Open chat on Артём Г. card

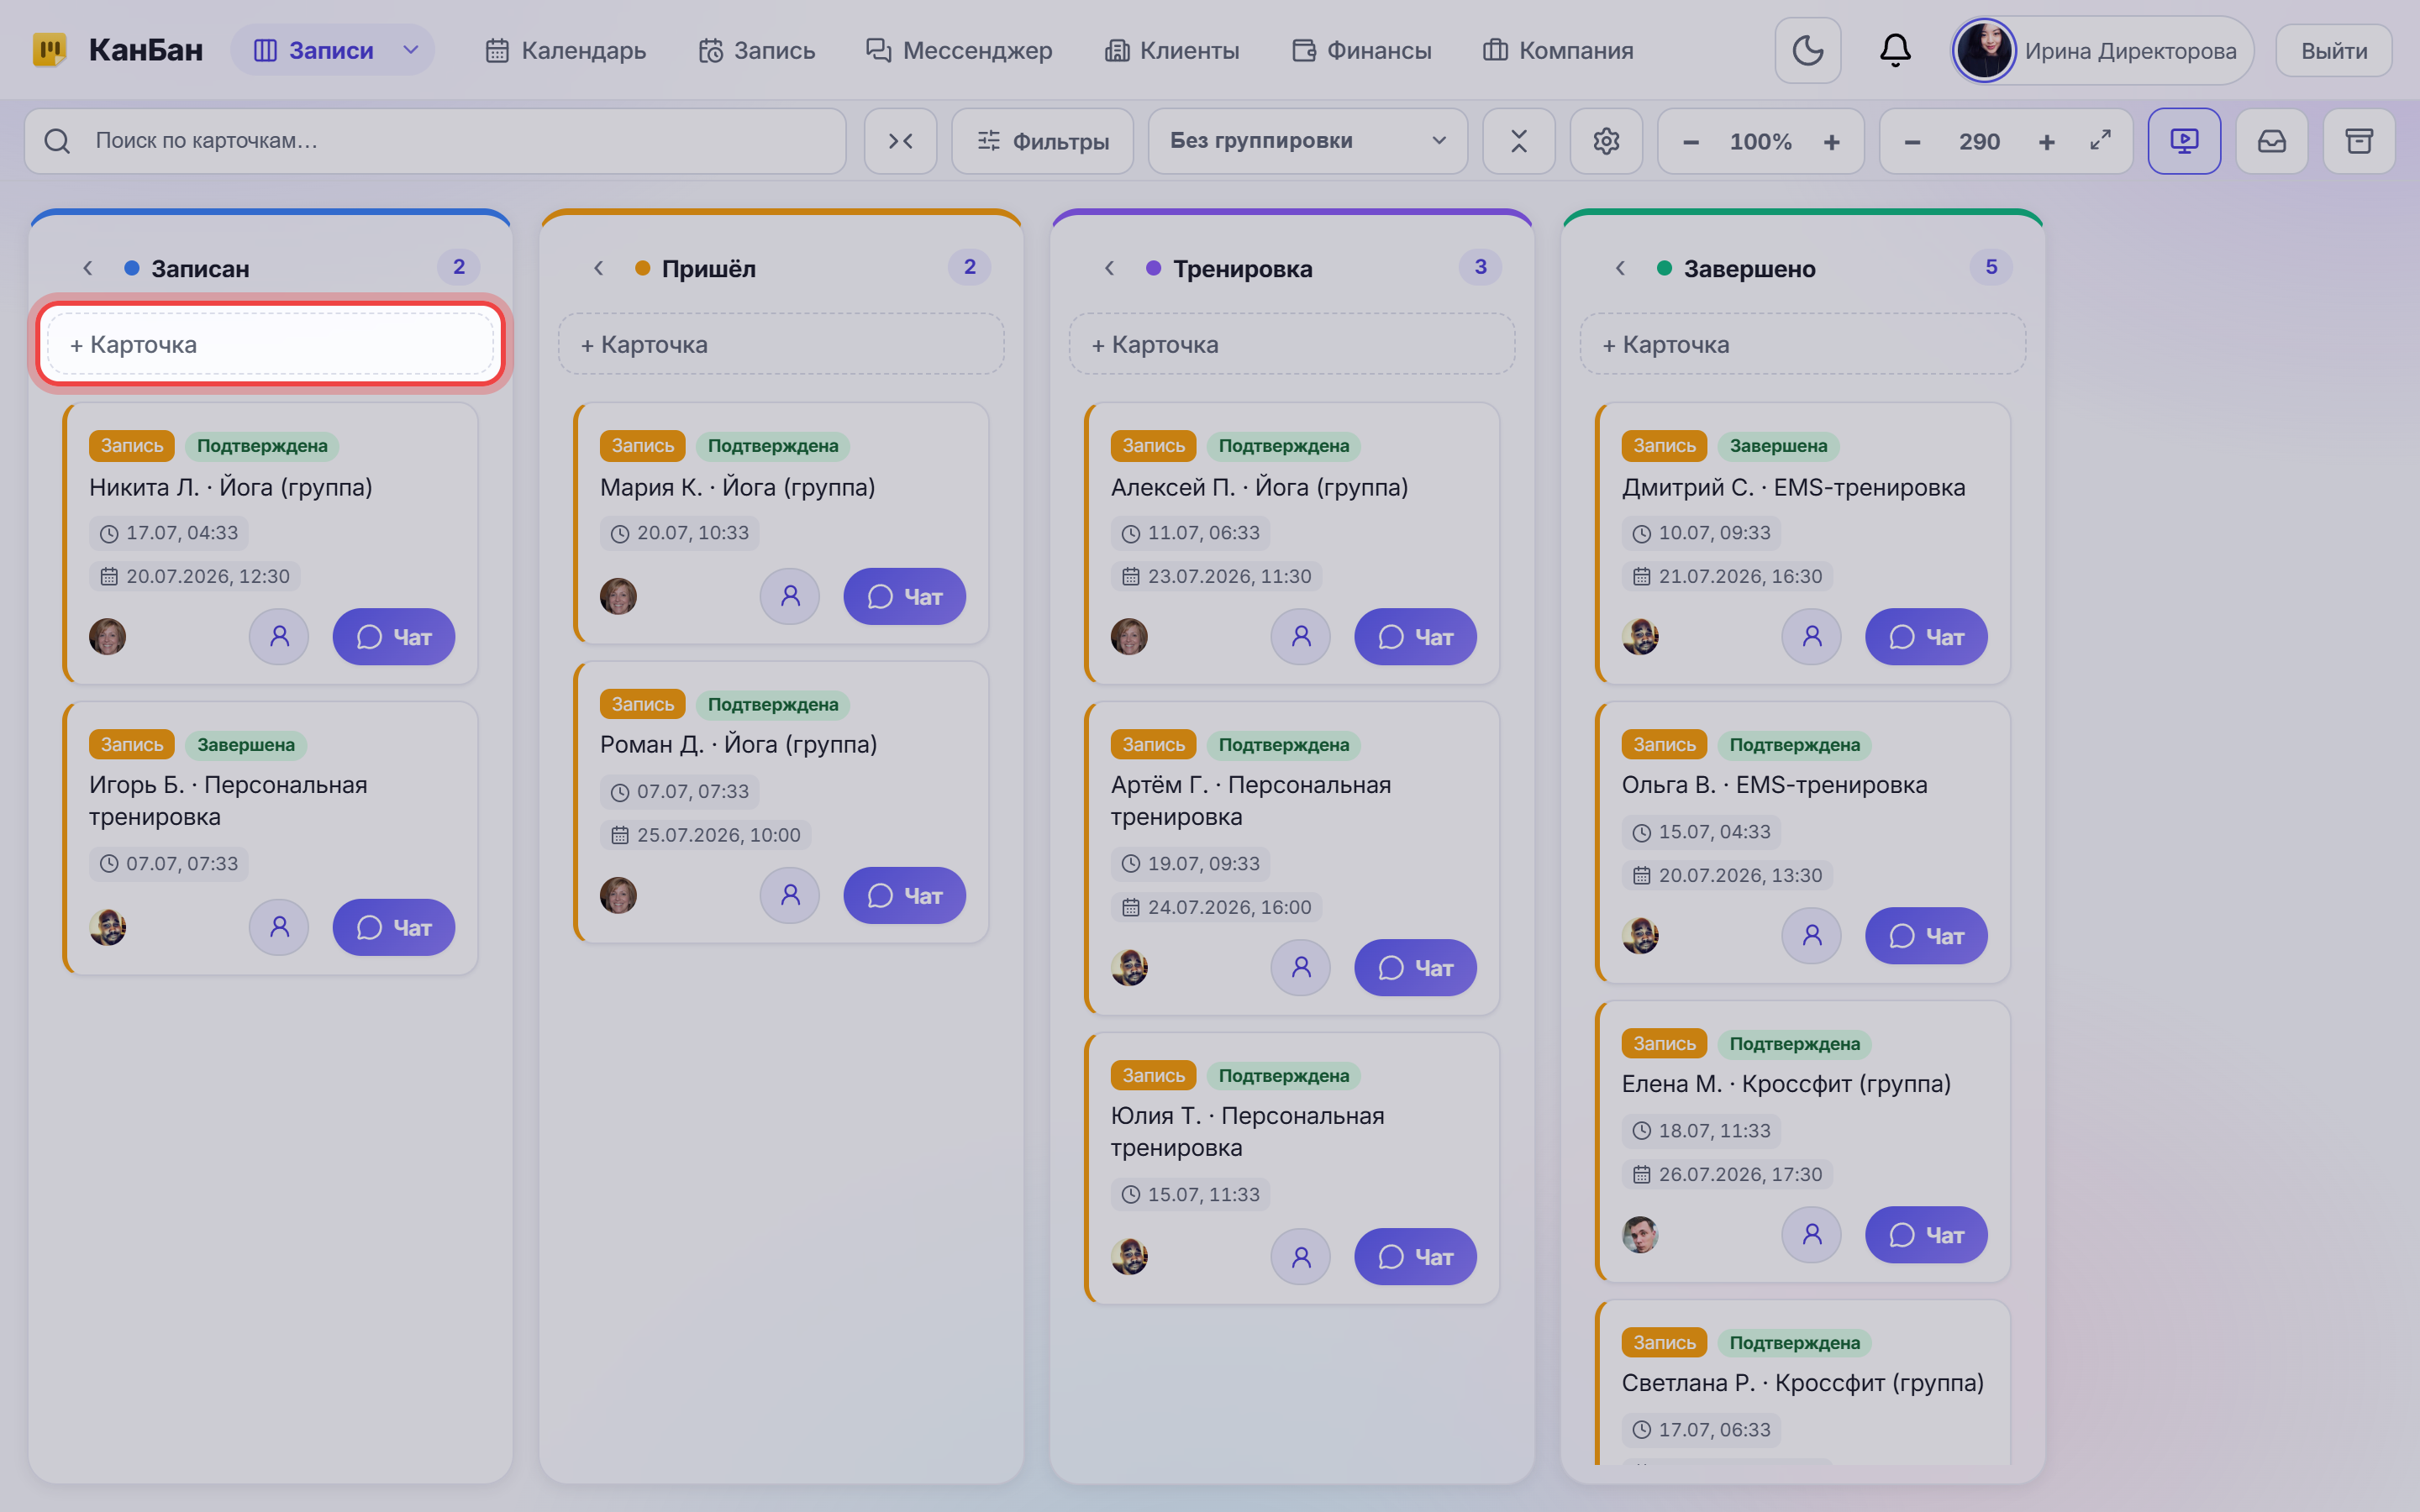(x=1416, y=968)
